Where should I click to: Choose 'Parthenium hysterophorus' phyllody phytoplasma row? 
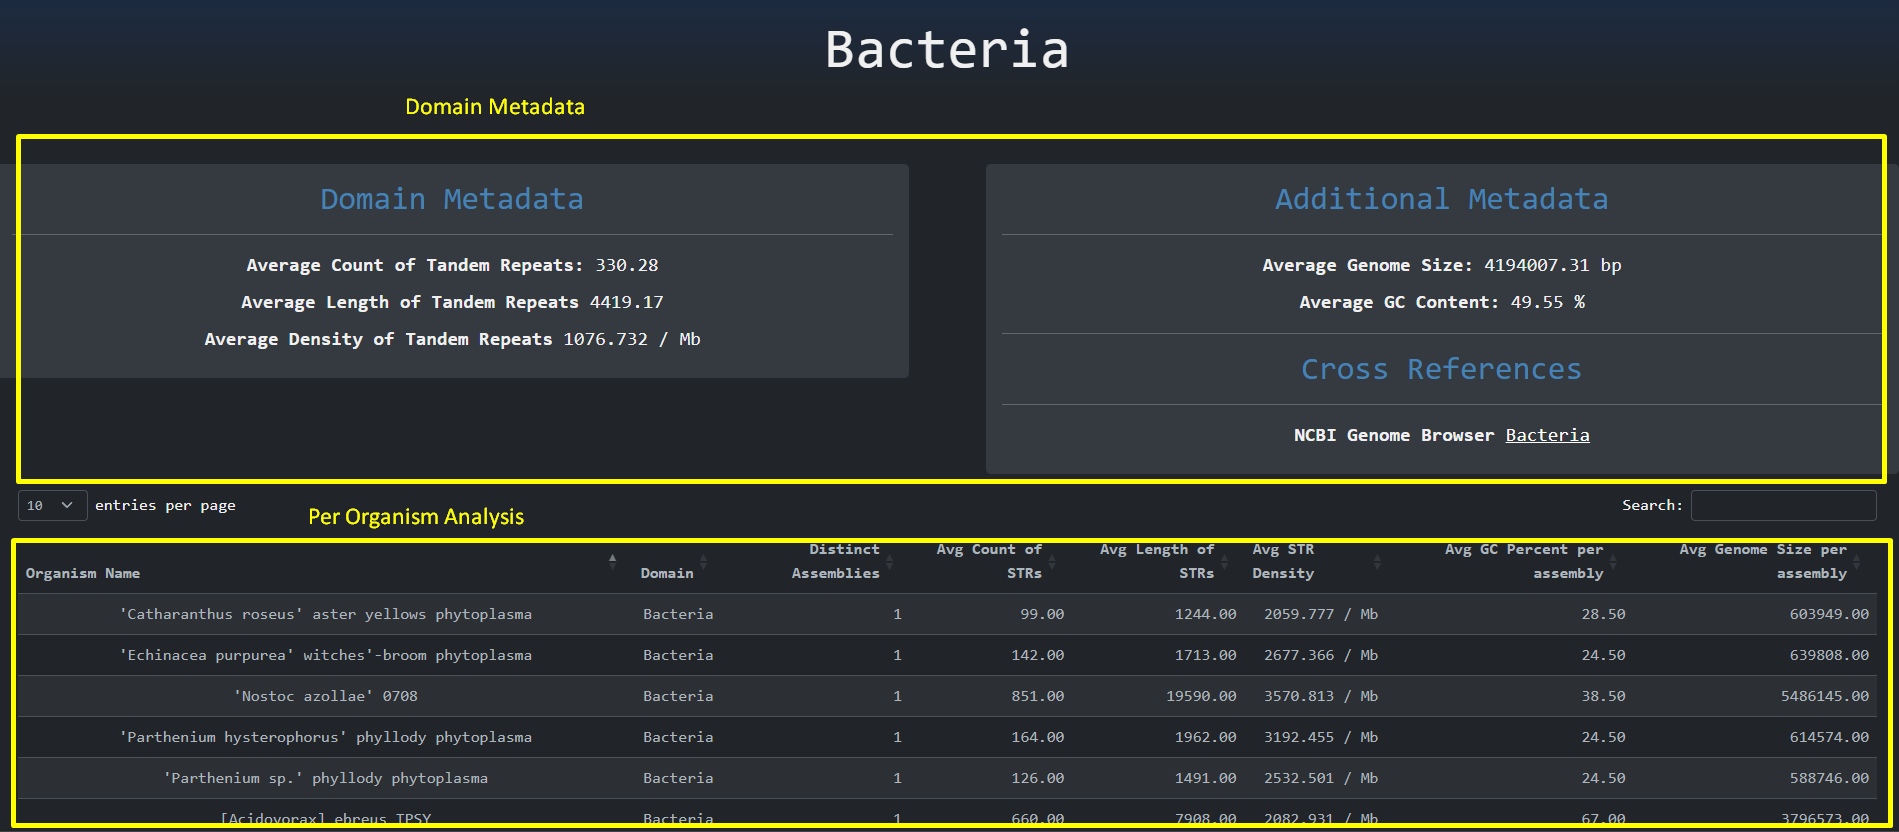click(x=325, y=737)
